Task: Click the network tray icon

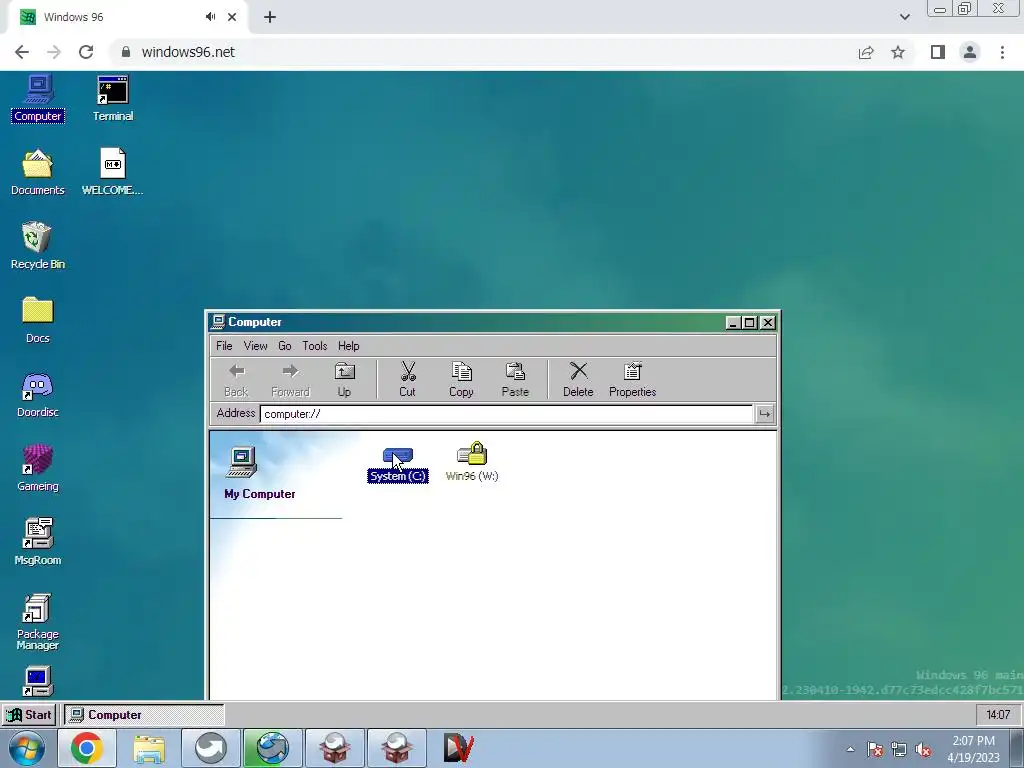Action: [x=899, y=750]
